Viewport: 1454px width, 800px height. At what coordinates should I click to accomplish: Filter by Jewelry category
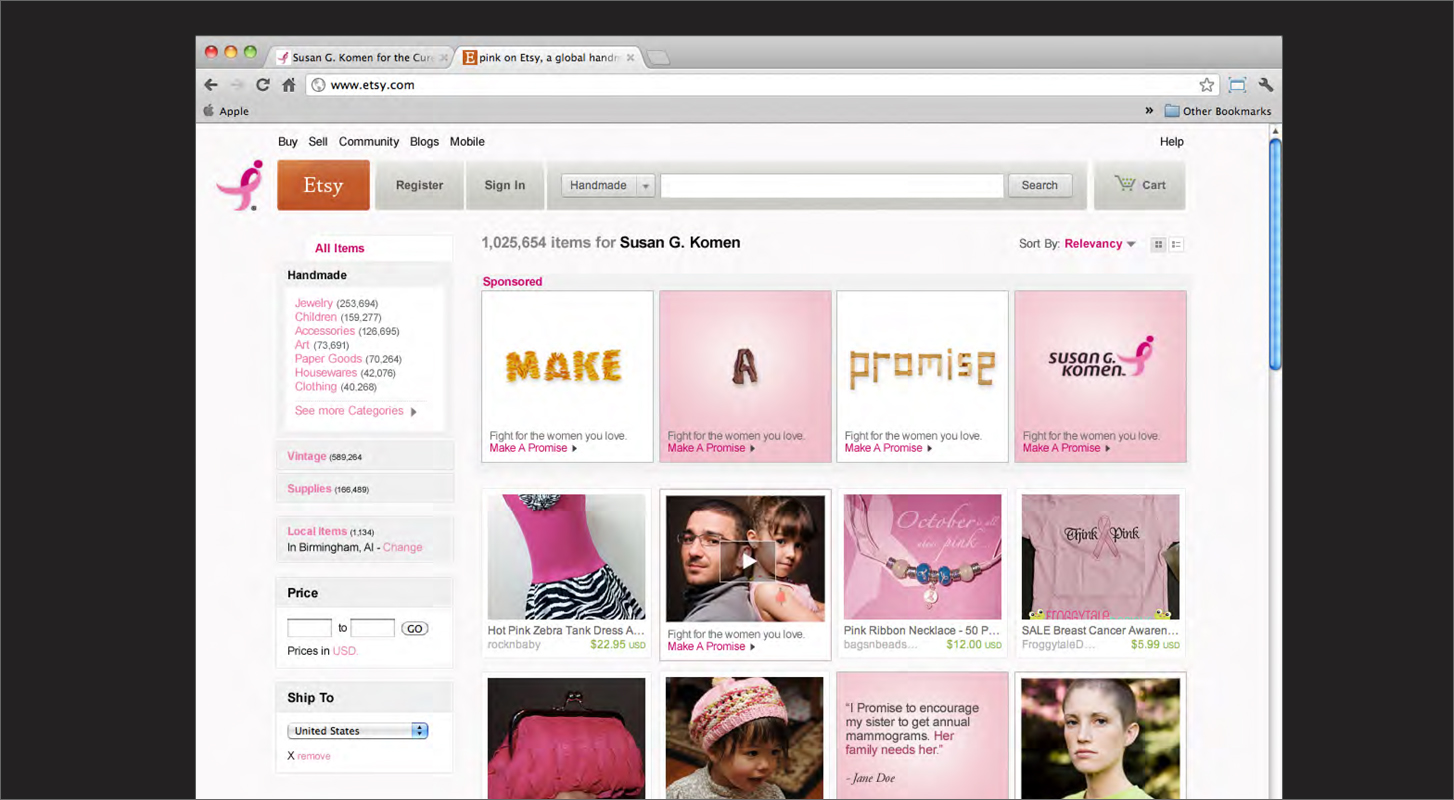314,303
